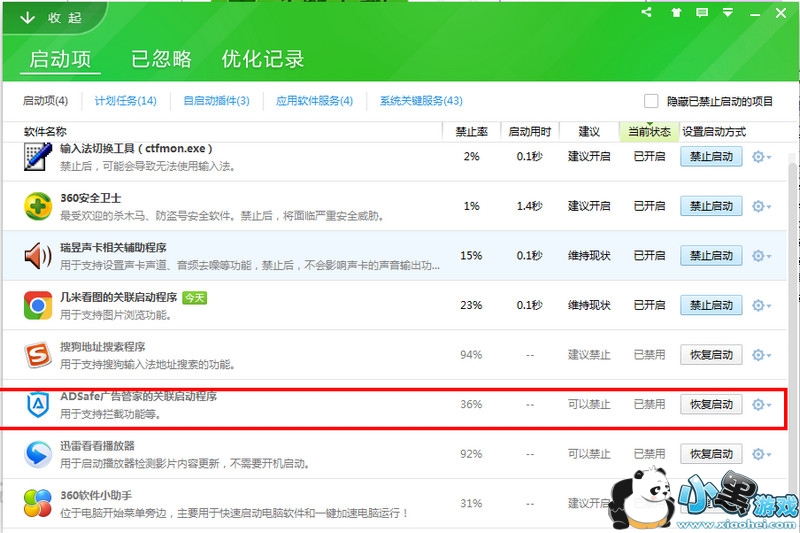
Task: Click the 94% disable rate value
Action: tap(471, 354)
